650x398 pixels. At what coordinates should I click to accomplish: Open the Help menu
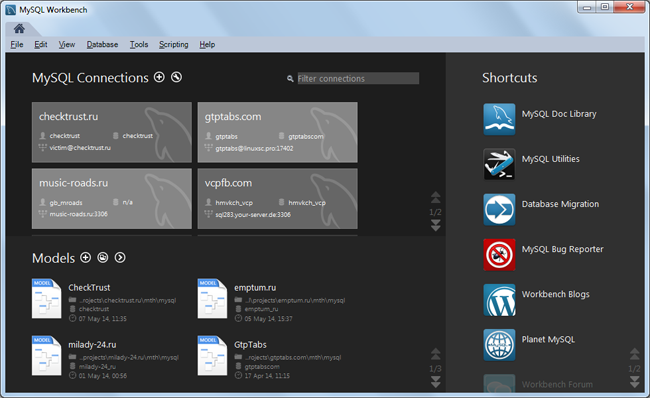coord(207,44)
